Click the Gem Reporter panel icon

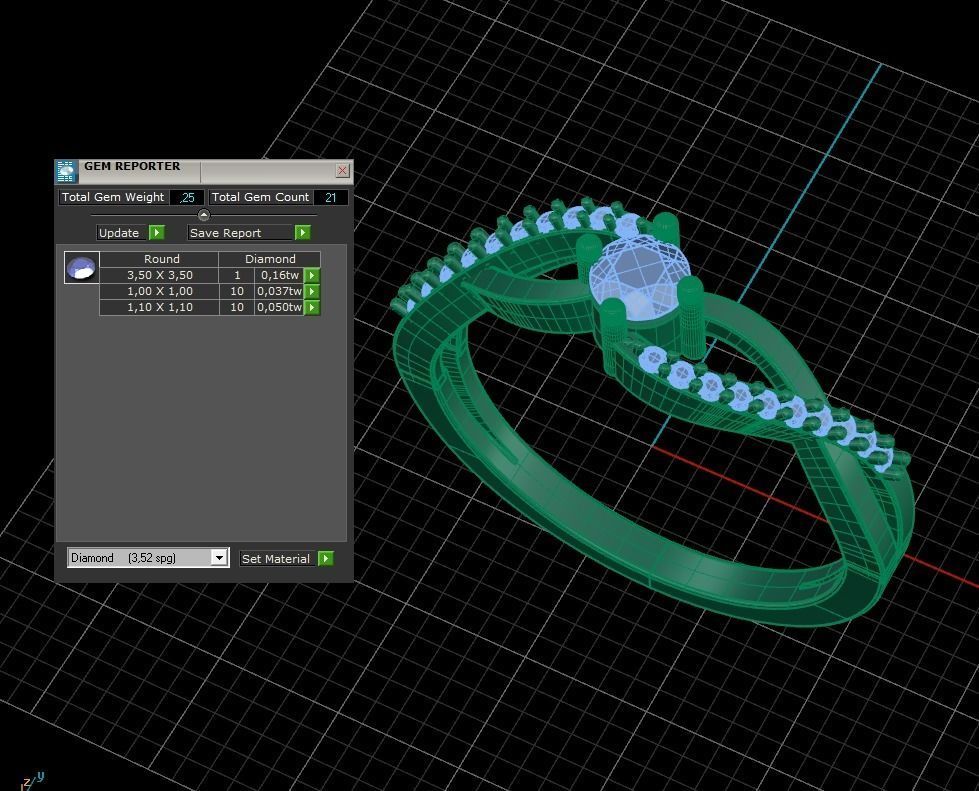[66, 170]
